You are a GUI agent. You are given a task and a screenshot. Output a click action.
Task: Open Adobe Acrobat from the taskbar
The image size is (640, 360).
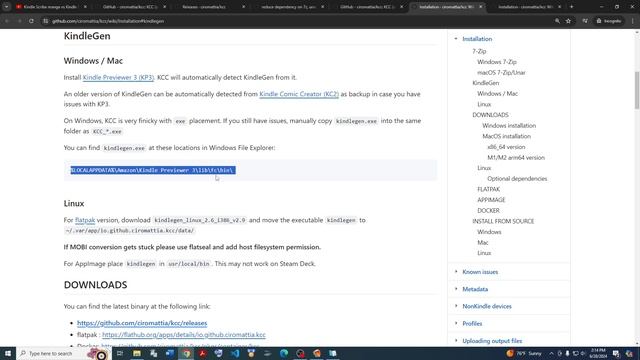point(202,353)
